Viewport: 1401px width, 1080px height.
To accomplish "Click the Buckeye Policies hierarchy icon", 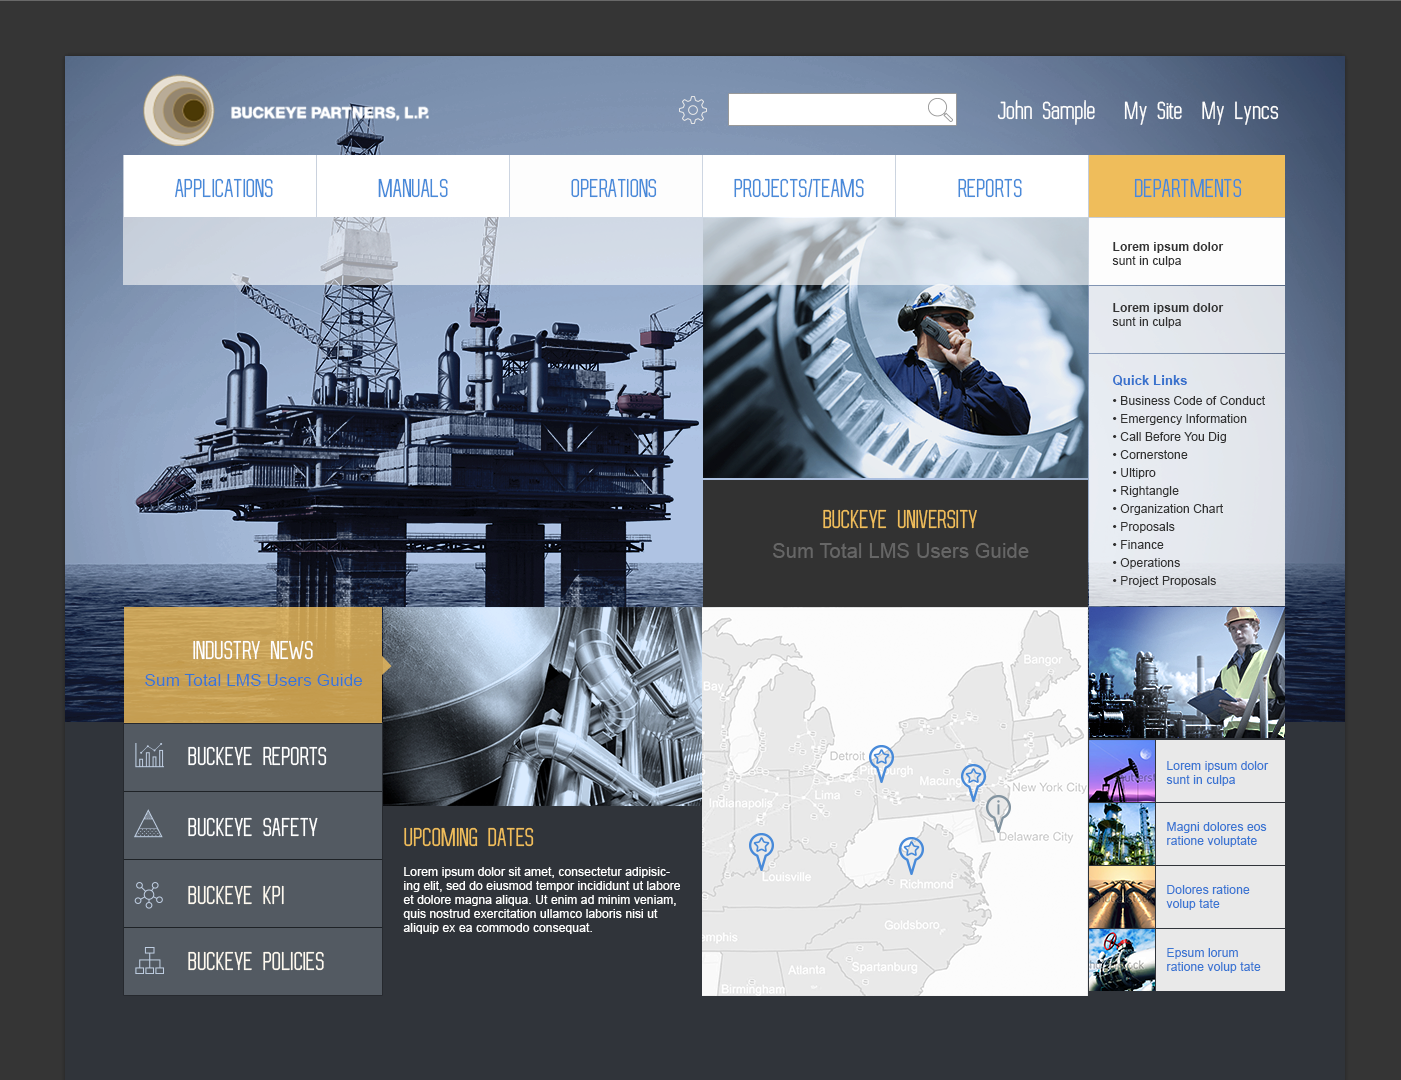I will [x=149, y=961].
